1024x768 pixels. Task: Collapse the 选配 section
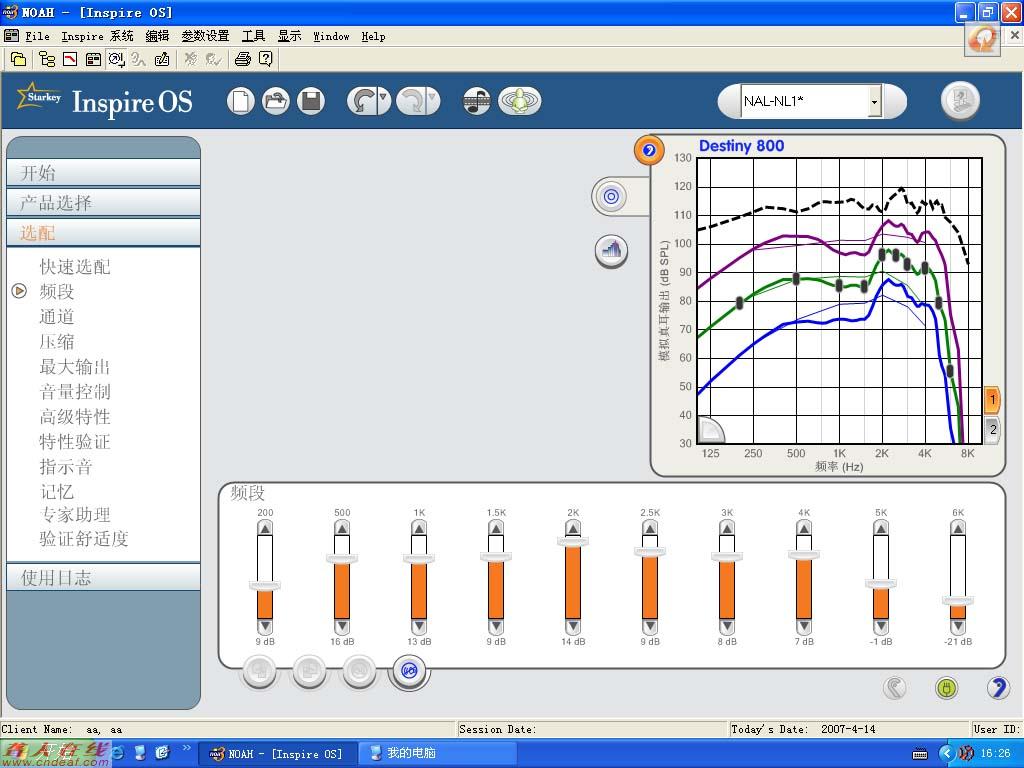(103, 232)
